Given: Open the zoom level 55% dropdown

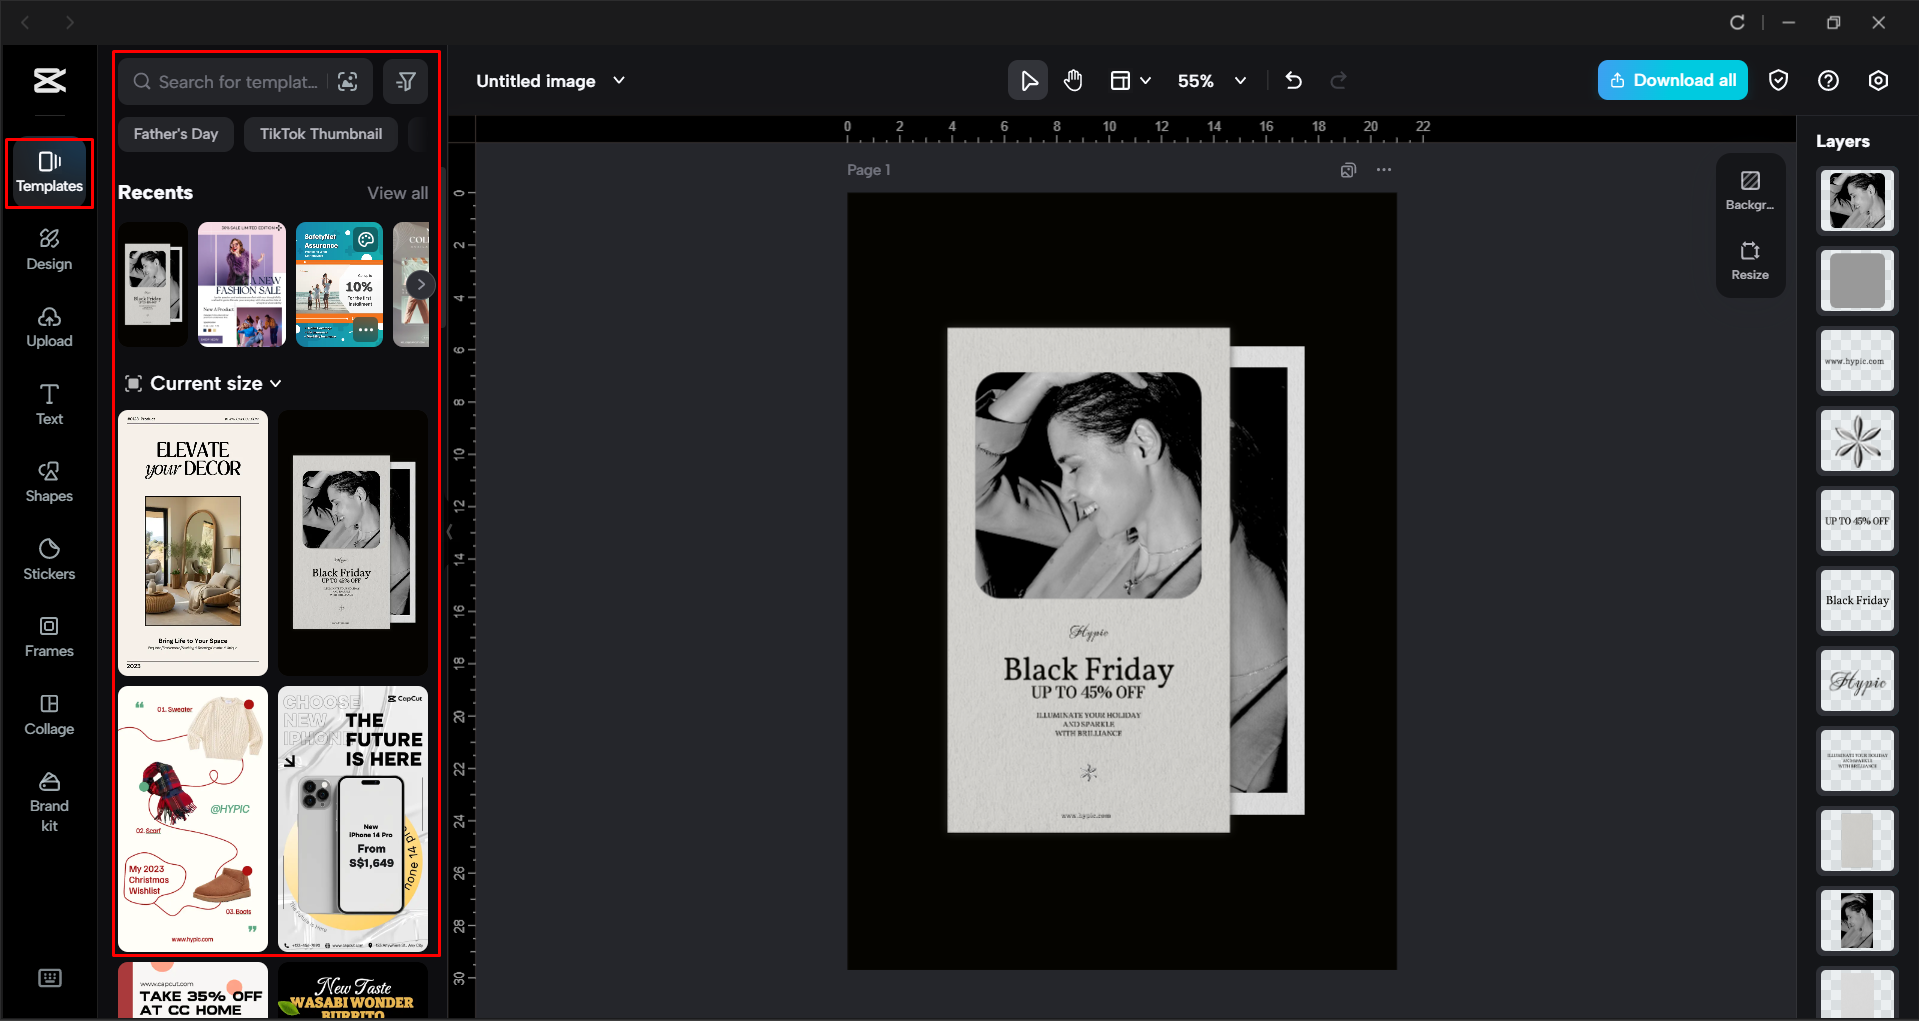Looking at the screenshot, I should 1211,80.
